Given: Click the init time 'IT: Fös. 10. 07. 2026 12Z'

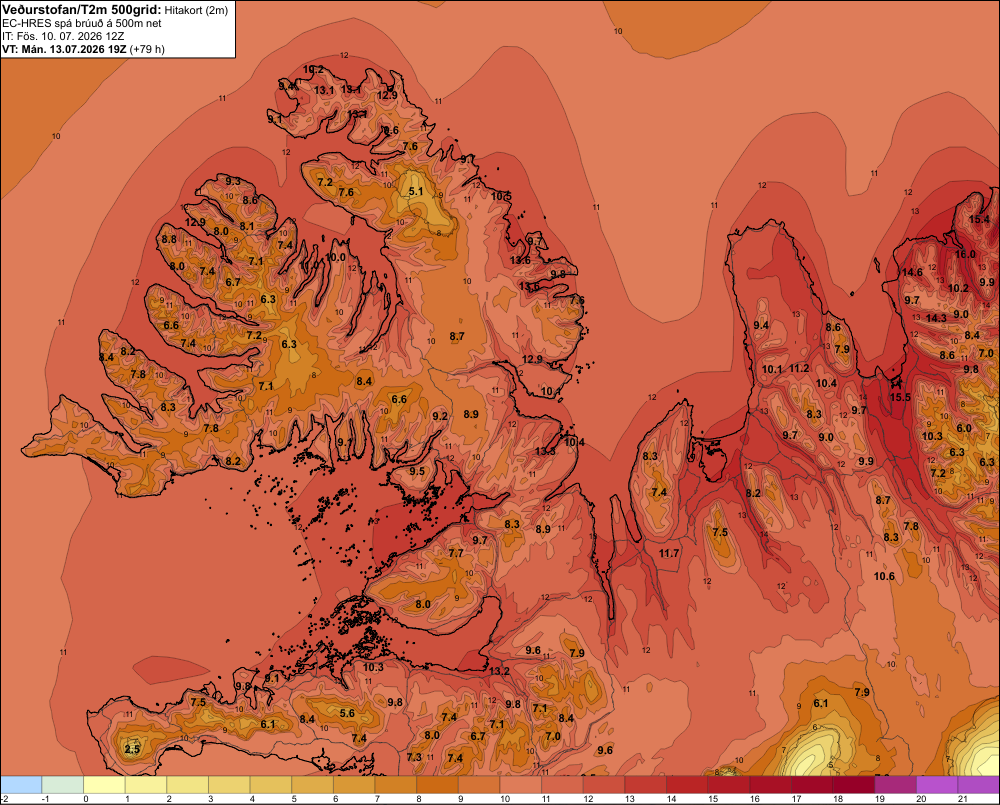Looking at the screenshot, I should (64, 36).
